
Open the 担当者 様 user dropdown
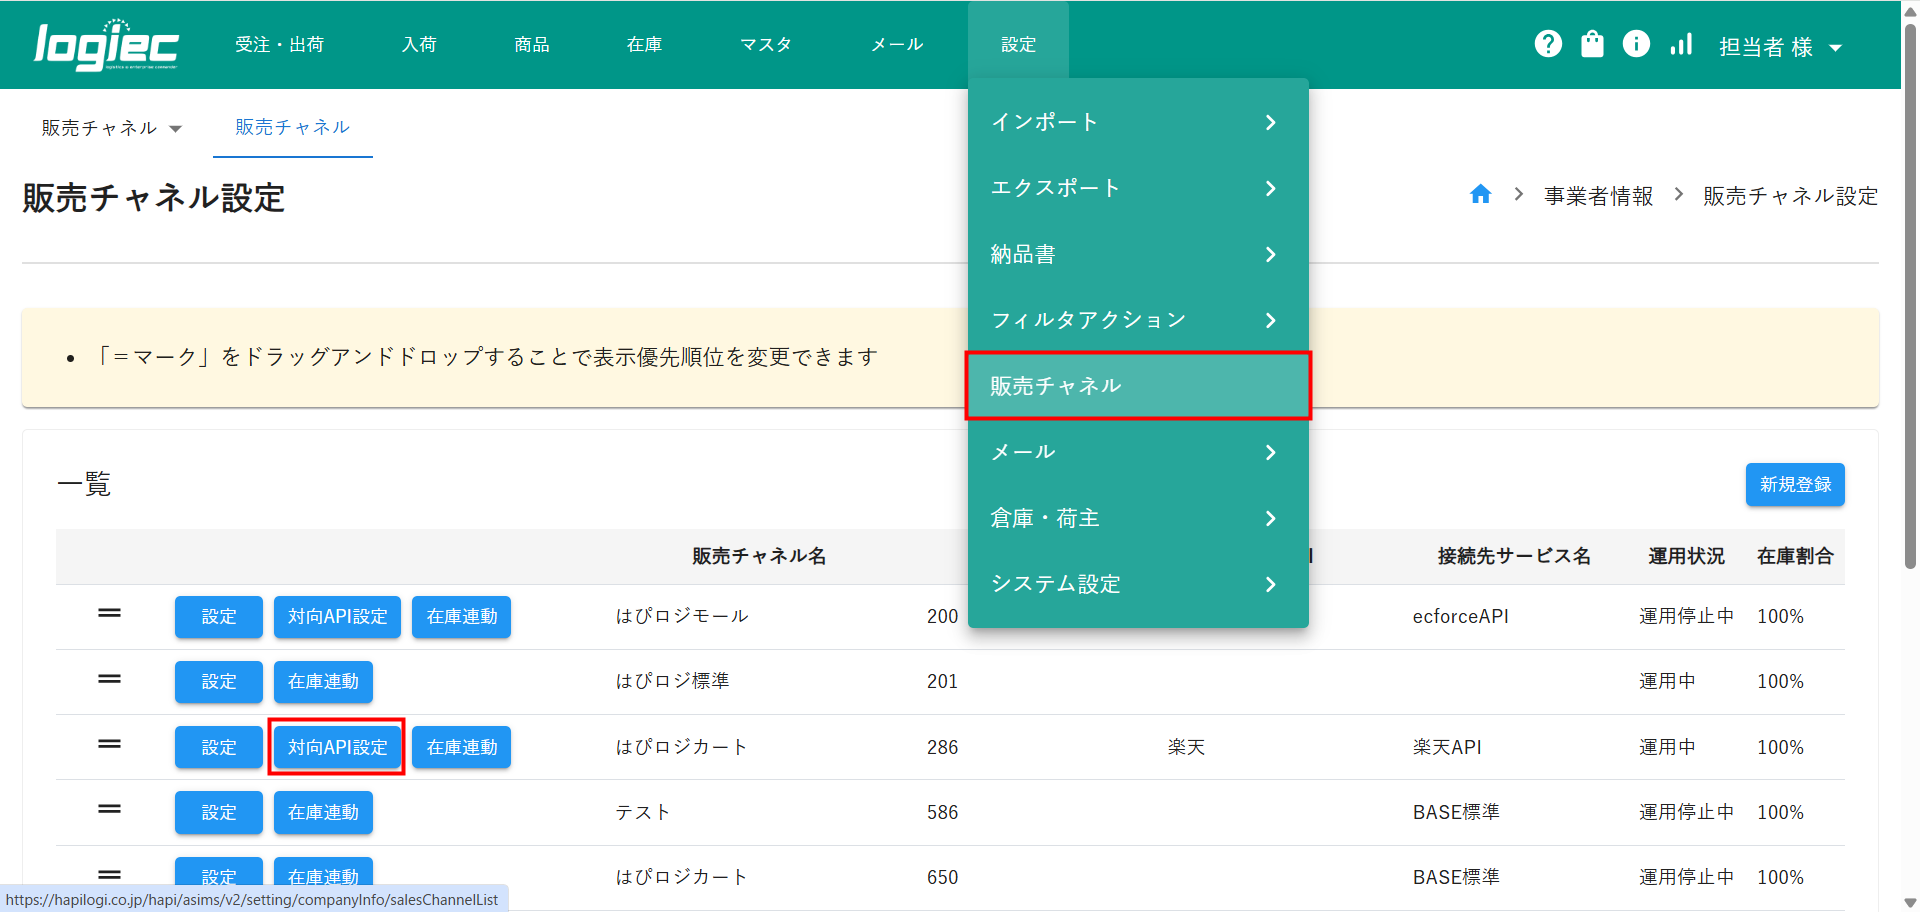click(1780, 47)
